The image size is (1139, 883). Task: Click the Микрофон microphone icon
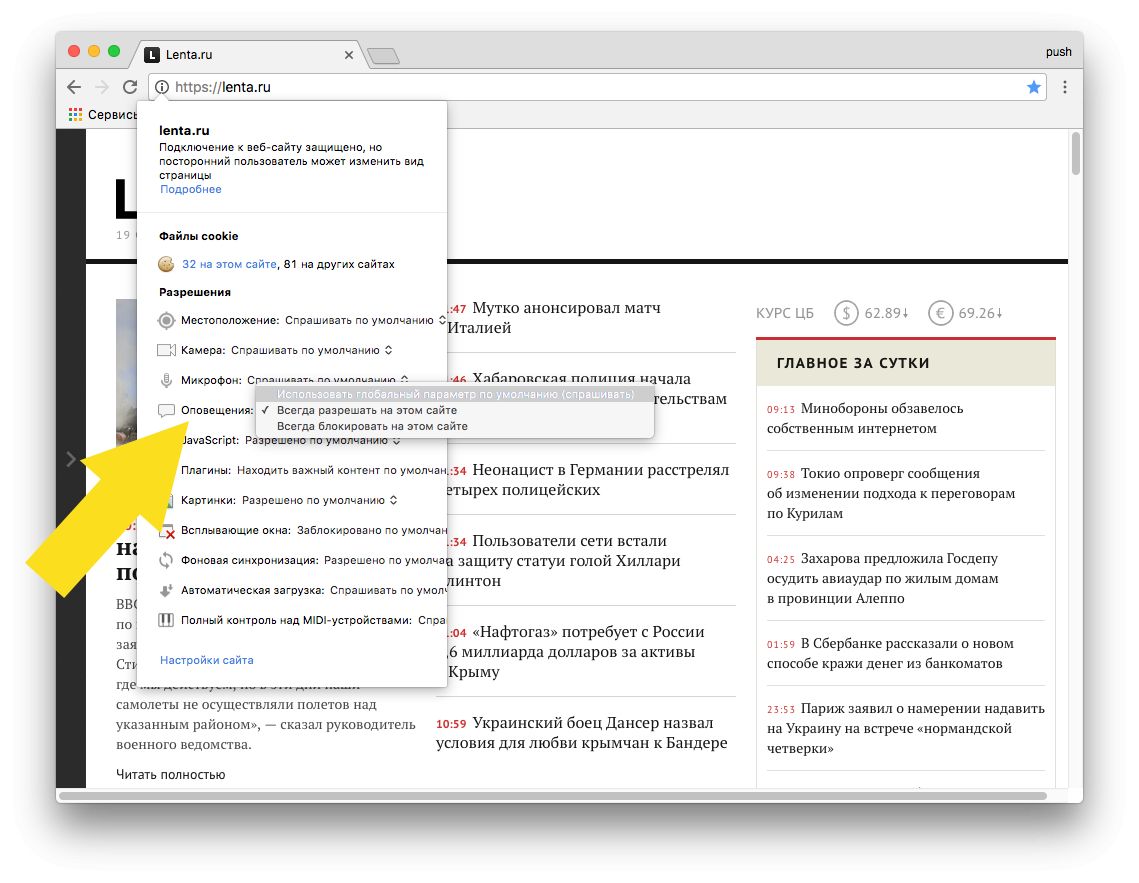pyautogui.click(x=166, y=380)
